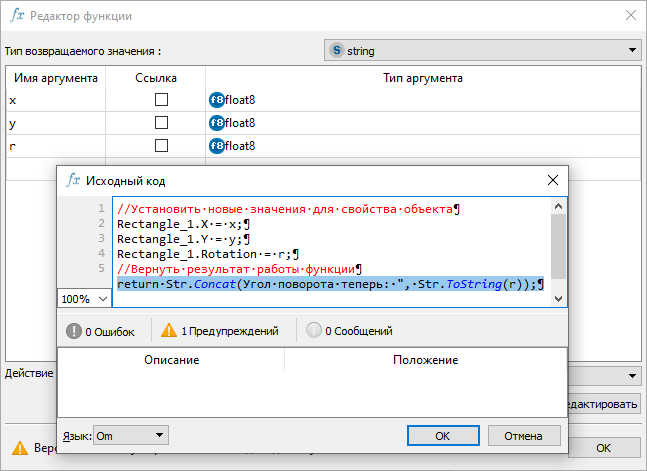Click the errors filter icon
This screenshot has width=647, height=471.
(x=73, y=331)
